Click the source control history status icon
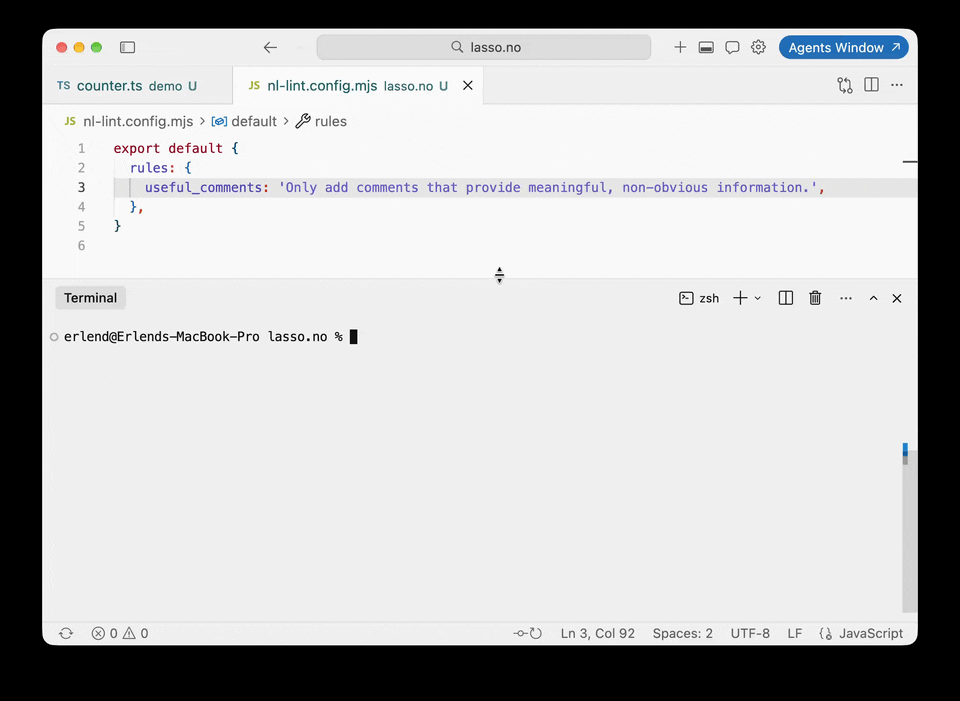The width and height of the screenshot is (960, 701). point(528,633)
